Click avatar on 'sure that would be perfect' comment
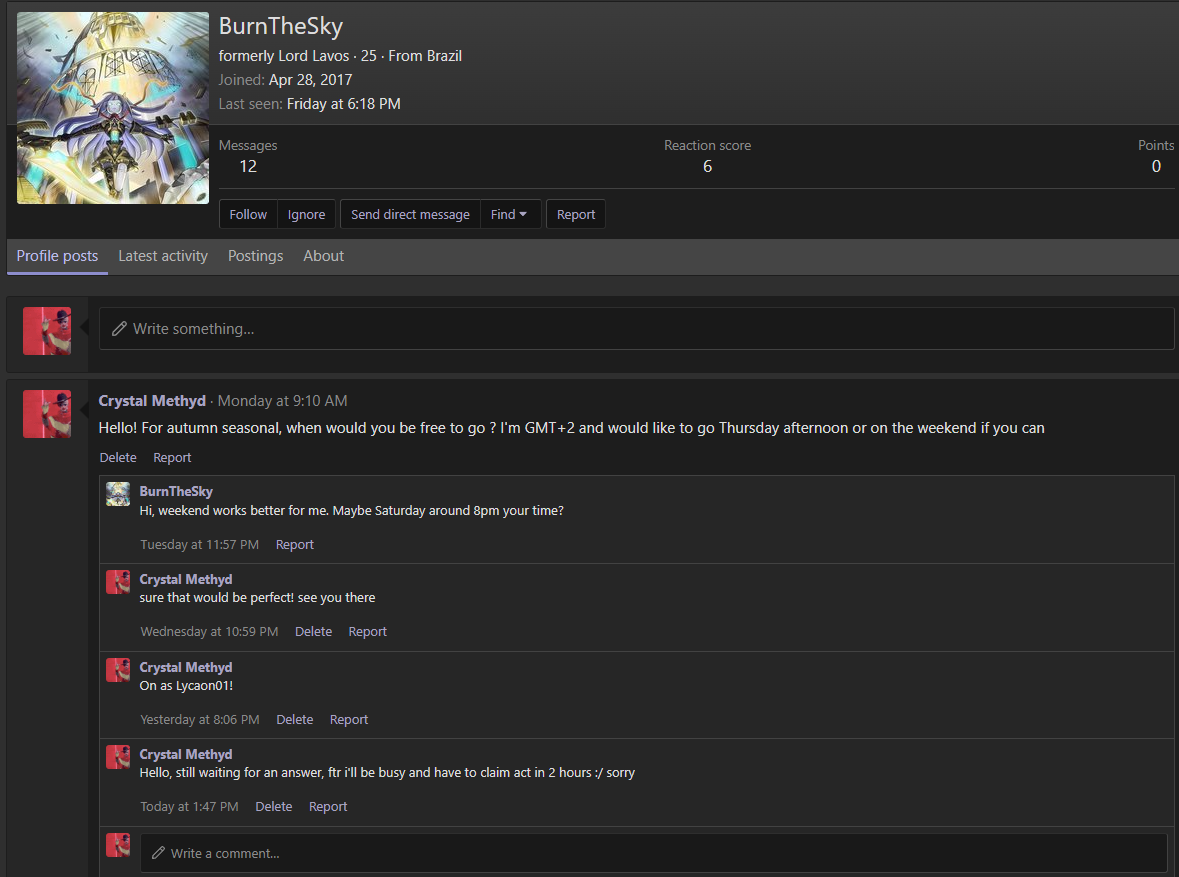1179x877 pixels. [118, 582]
